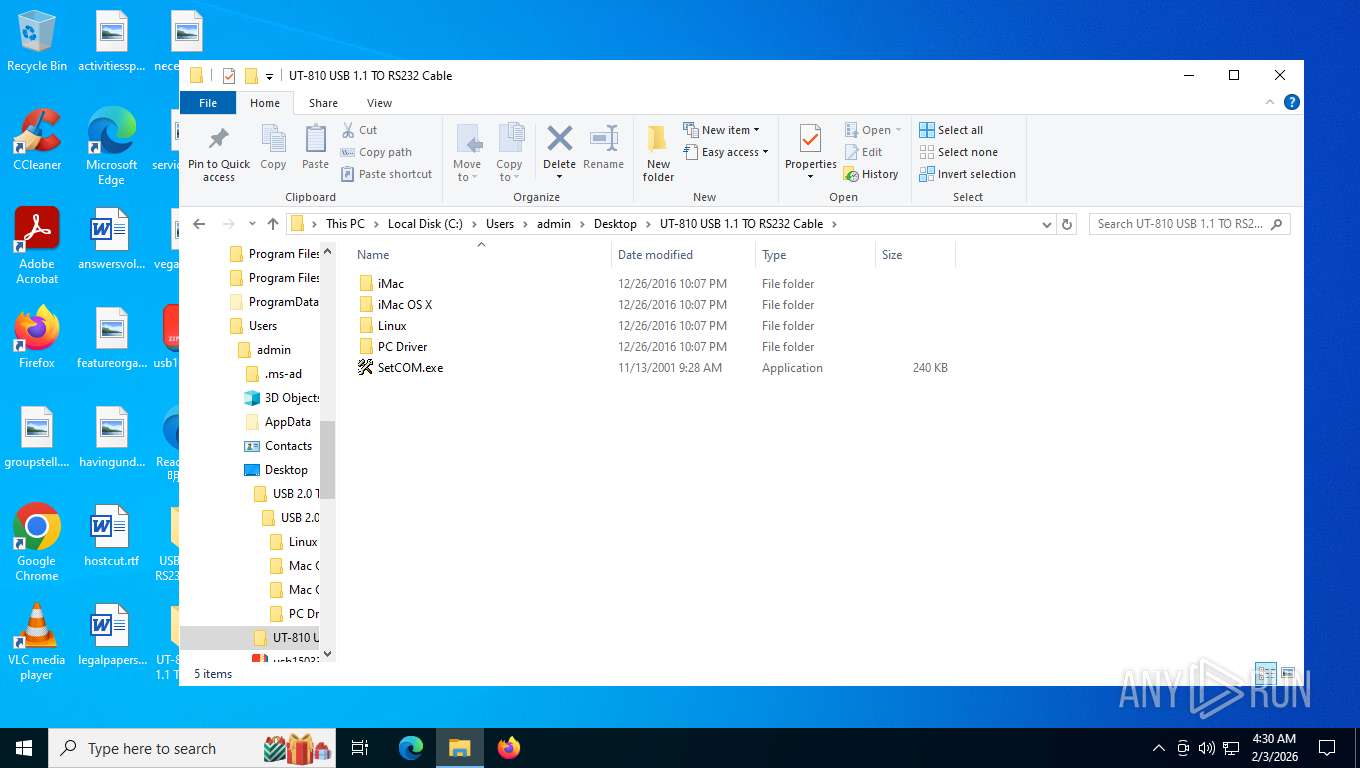
Task: Click Copy path command
Action: 376,152
